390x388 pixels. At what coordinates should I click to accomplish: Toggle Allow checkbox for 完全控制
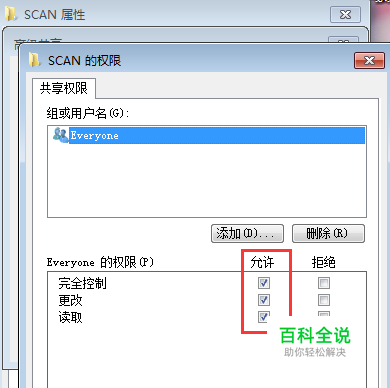coord(264,283)
